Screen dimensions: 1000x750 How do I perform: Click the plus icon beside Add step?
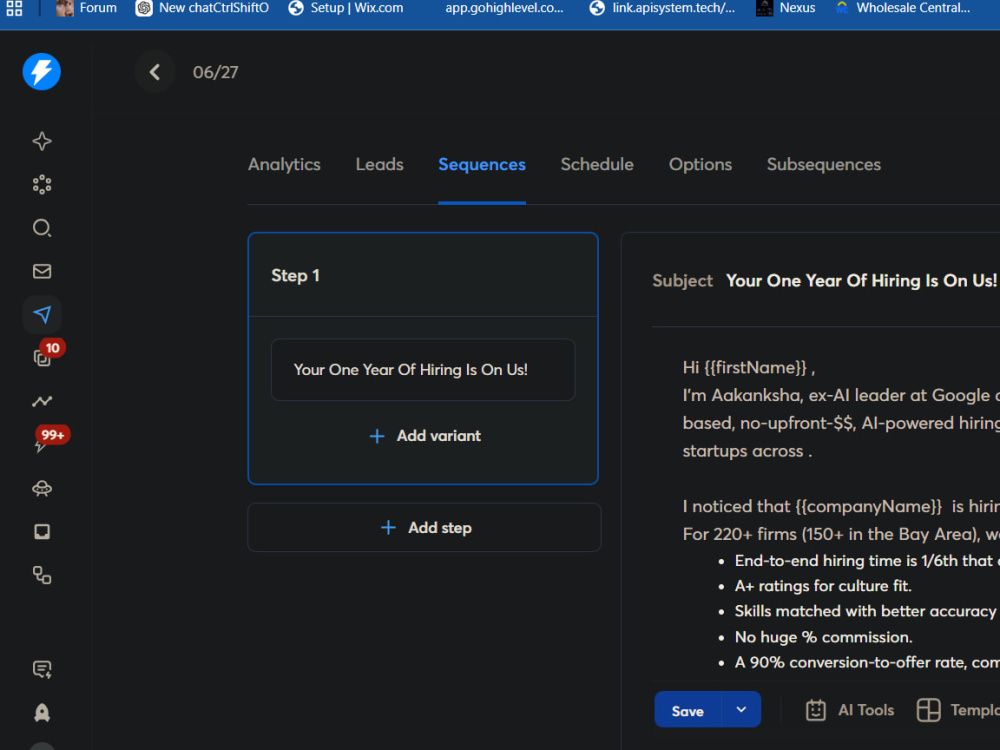[388, 527]
